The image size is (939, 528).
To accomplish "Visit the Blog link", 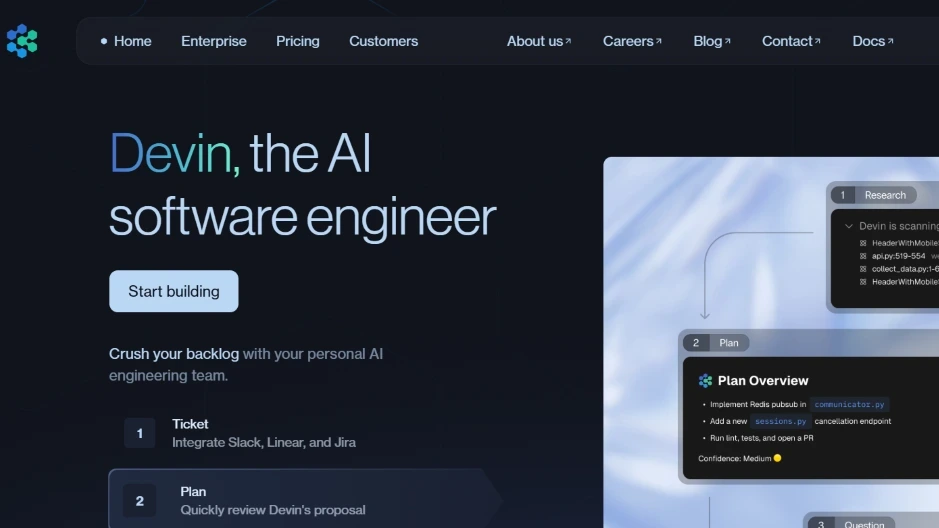I will pos(712,41).
